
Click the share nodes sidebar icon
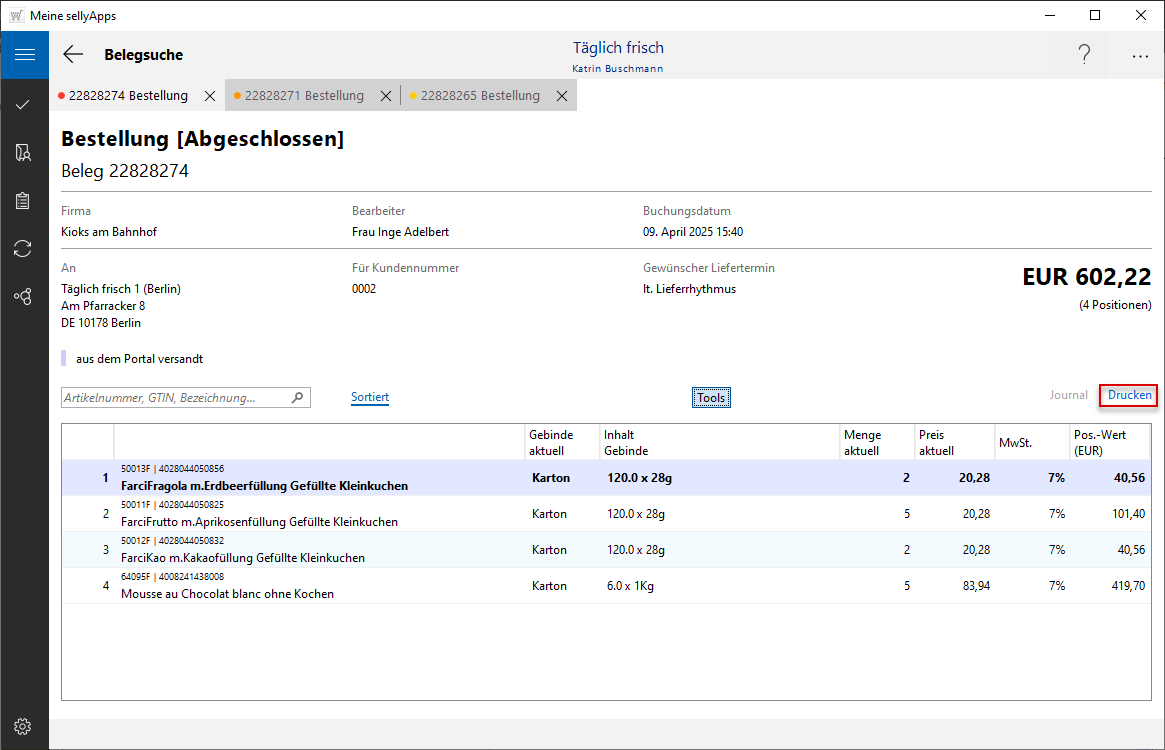click(x=23, y=296)
